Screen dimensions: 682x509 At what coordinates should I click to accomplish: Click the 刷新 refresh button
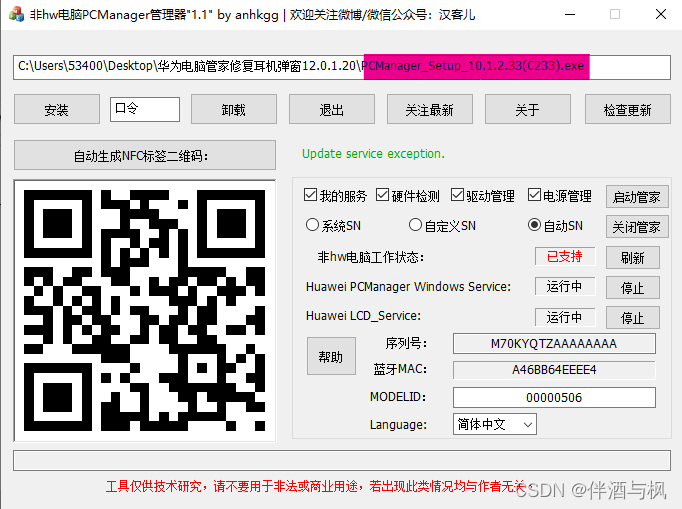point(632,258)
